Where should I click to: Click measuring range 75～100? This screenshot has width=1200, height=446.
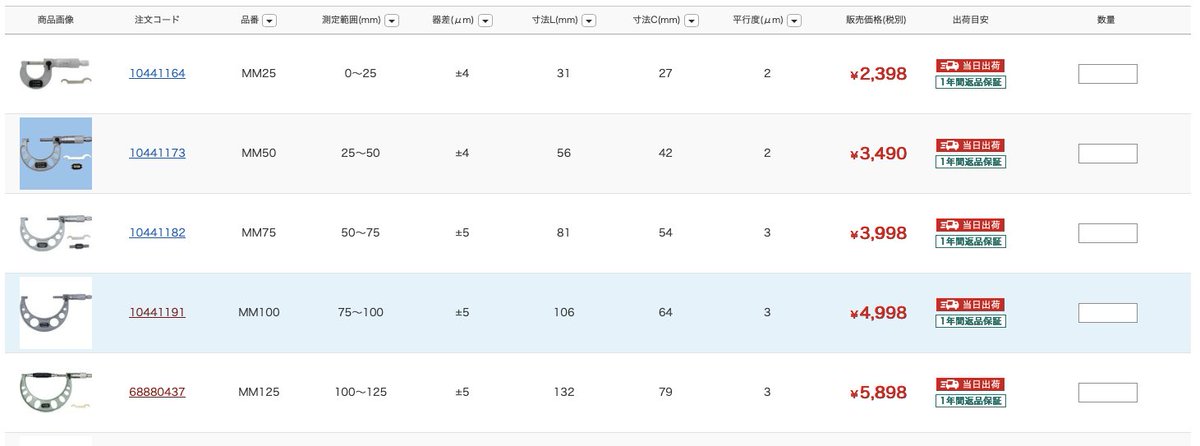tap(360, 313)
